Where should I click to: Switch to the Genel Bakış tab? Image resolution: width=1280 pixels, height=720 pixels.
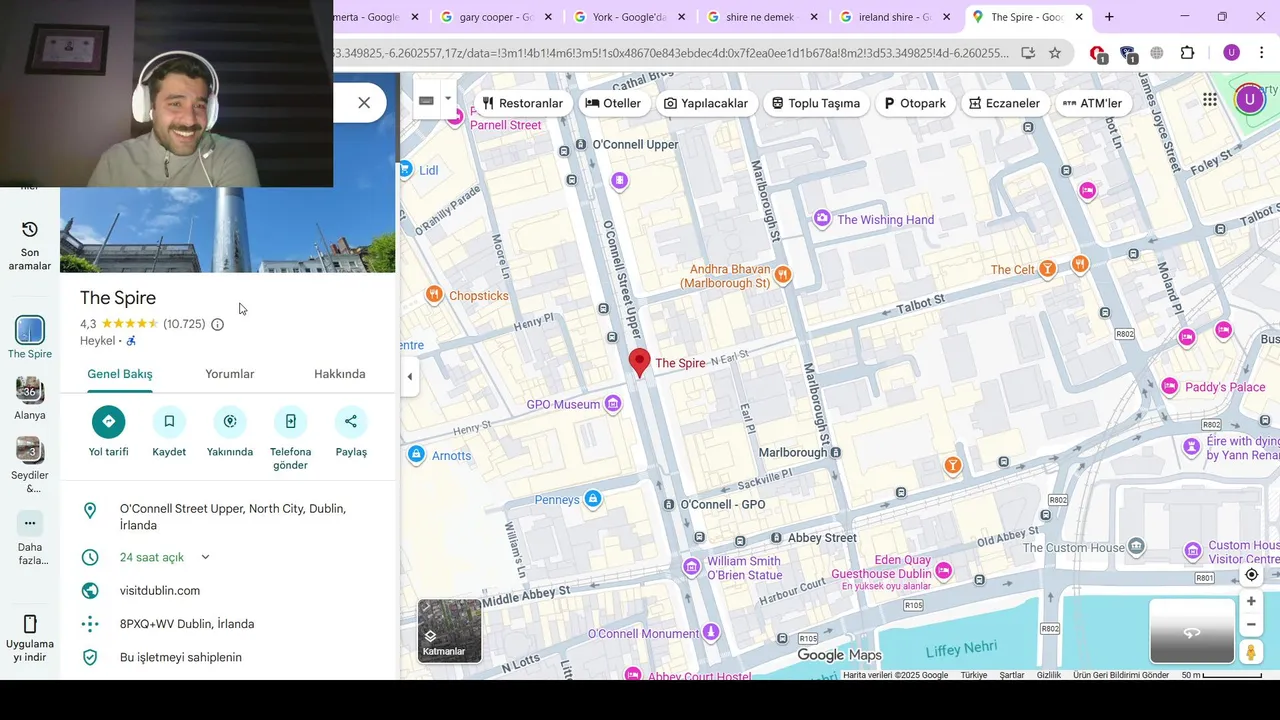coord(120,374)
